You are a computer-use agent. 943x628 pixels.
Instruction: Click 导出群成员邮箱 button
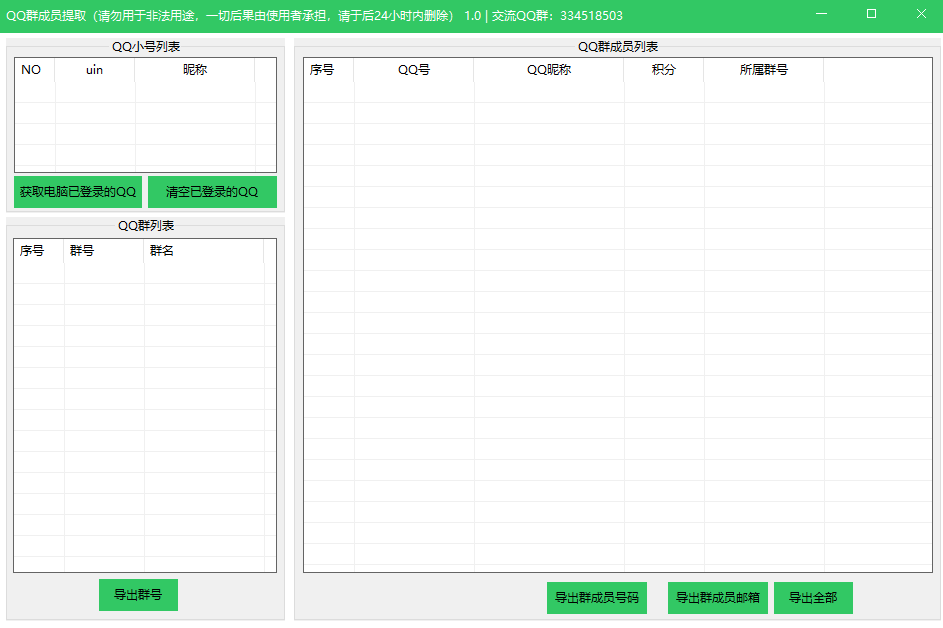(717, 598)
